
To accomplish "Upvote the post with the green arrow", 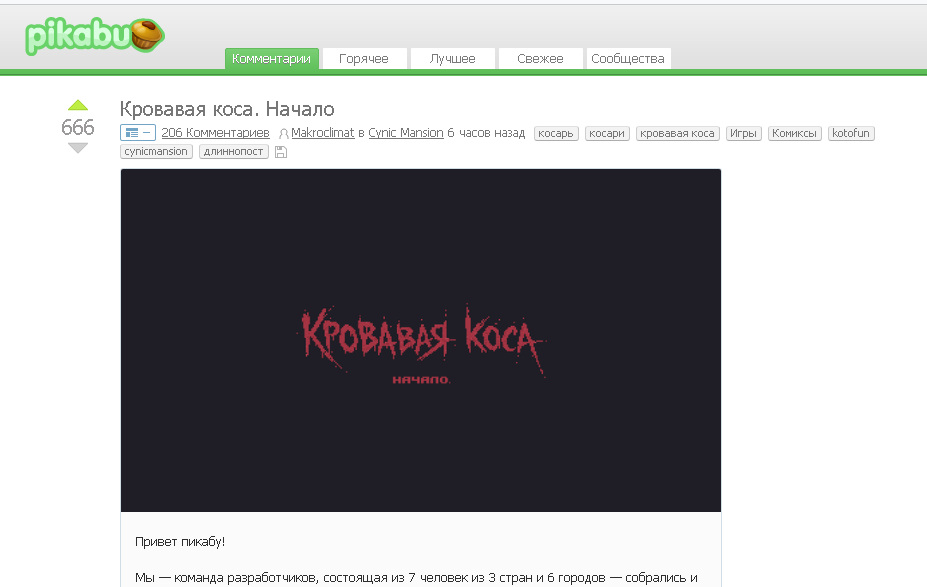I will coord(78,106).
